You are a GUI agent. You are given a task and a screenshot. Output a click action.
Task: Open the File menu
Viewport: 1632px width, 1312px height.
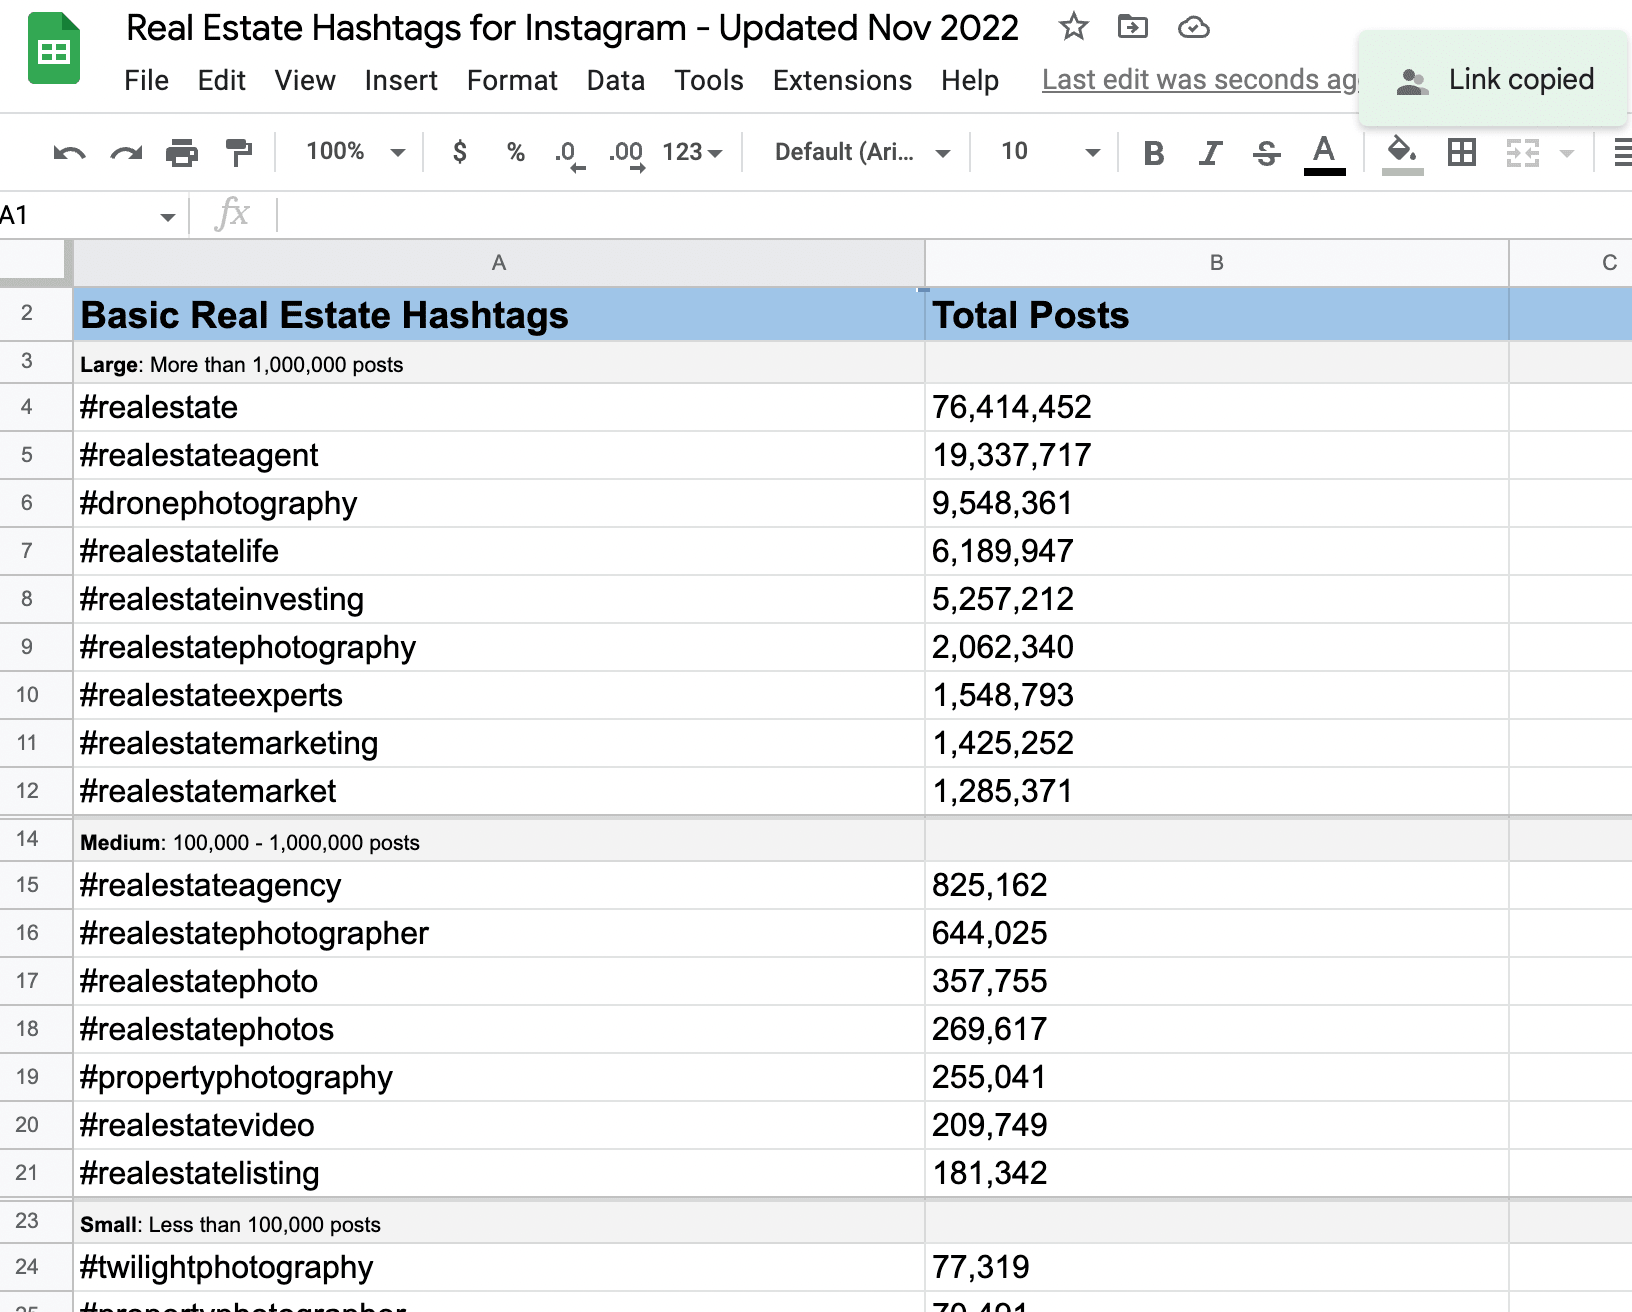coord(146,80)
